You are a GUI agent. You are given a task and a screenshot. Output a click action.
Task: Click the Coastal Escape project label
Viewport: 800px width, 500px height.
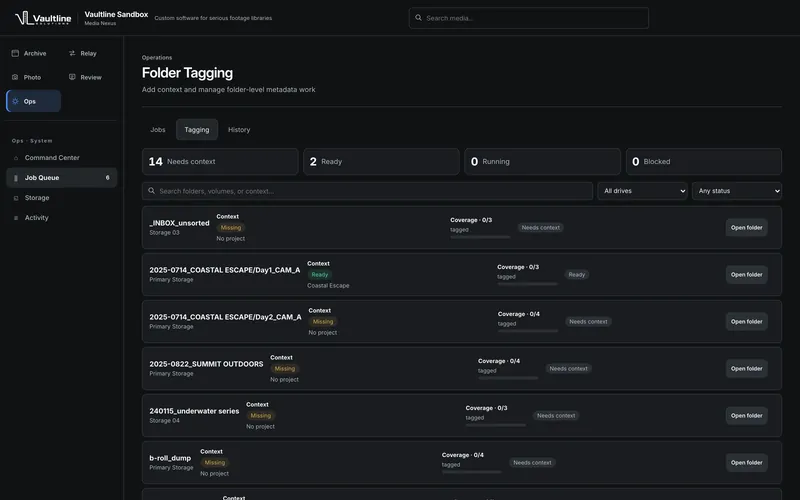click(x=328, y=286)
